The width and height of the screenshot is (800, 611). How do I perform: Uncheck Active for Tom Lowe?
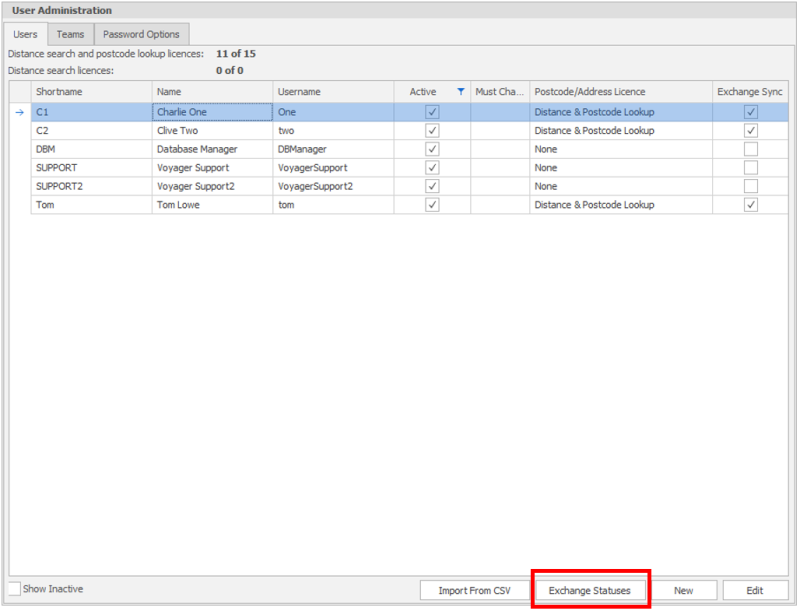pyautogui.click(x=432, y=205)
